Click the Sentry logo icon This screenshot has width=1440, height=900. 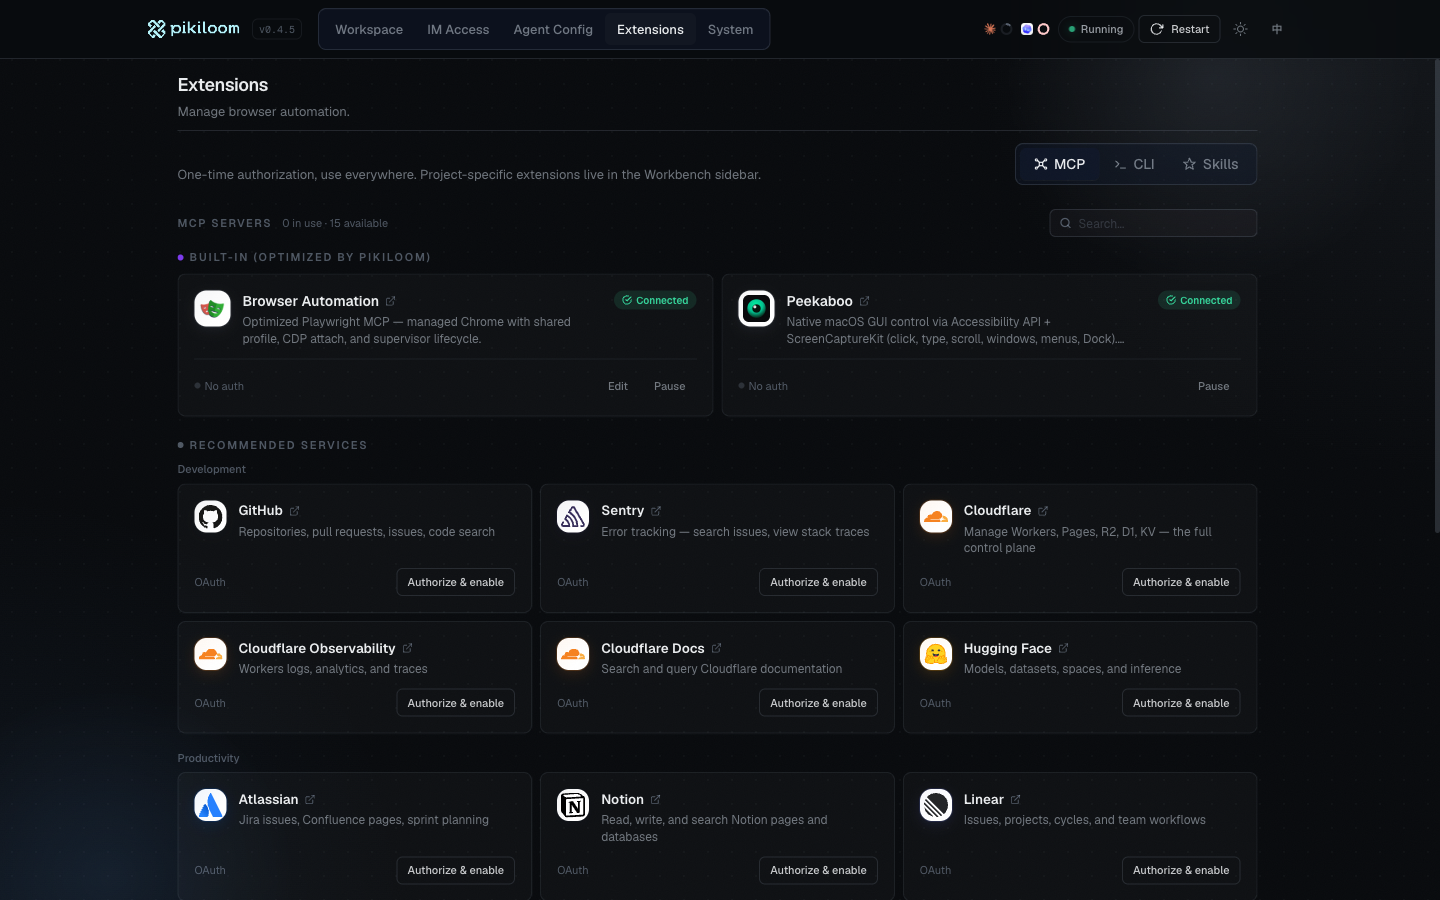[x=573, y=517]
